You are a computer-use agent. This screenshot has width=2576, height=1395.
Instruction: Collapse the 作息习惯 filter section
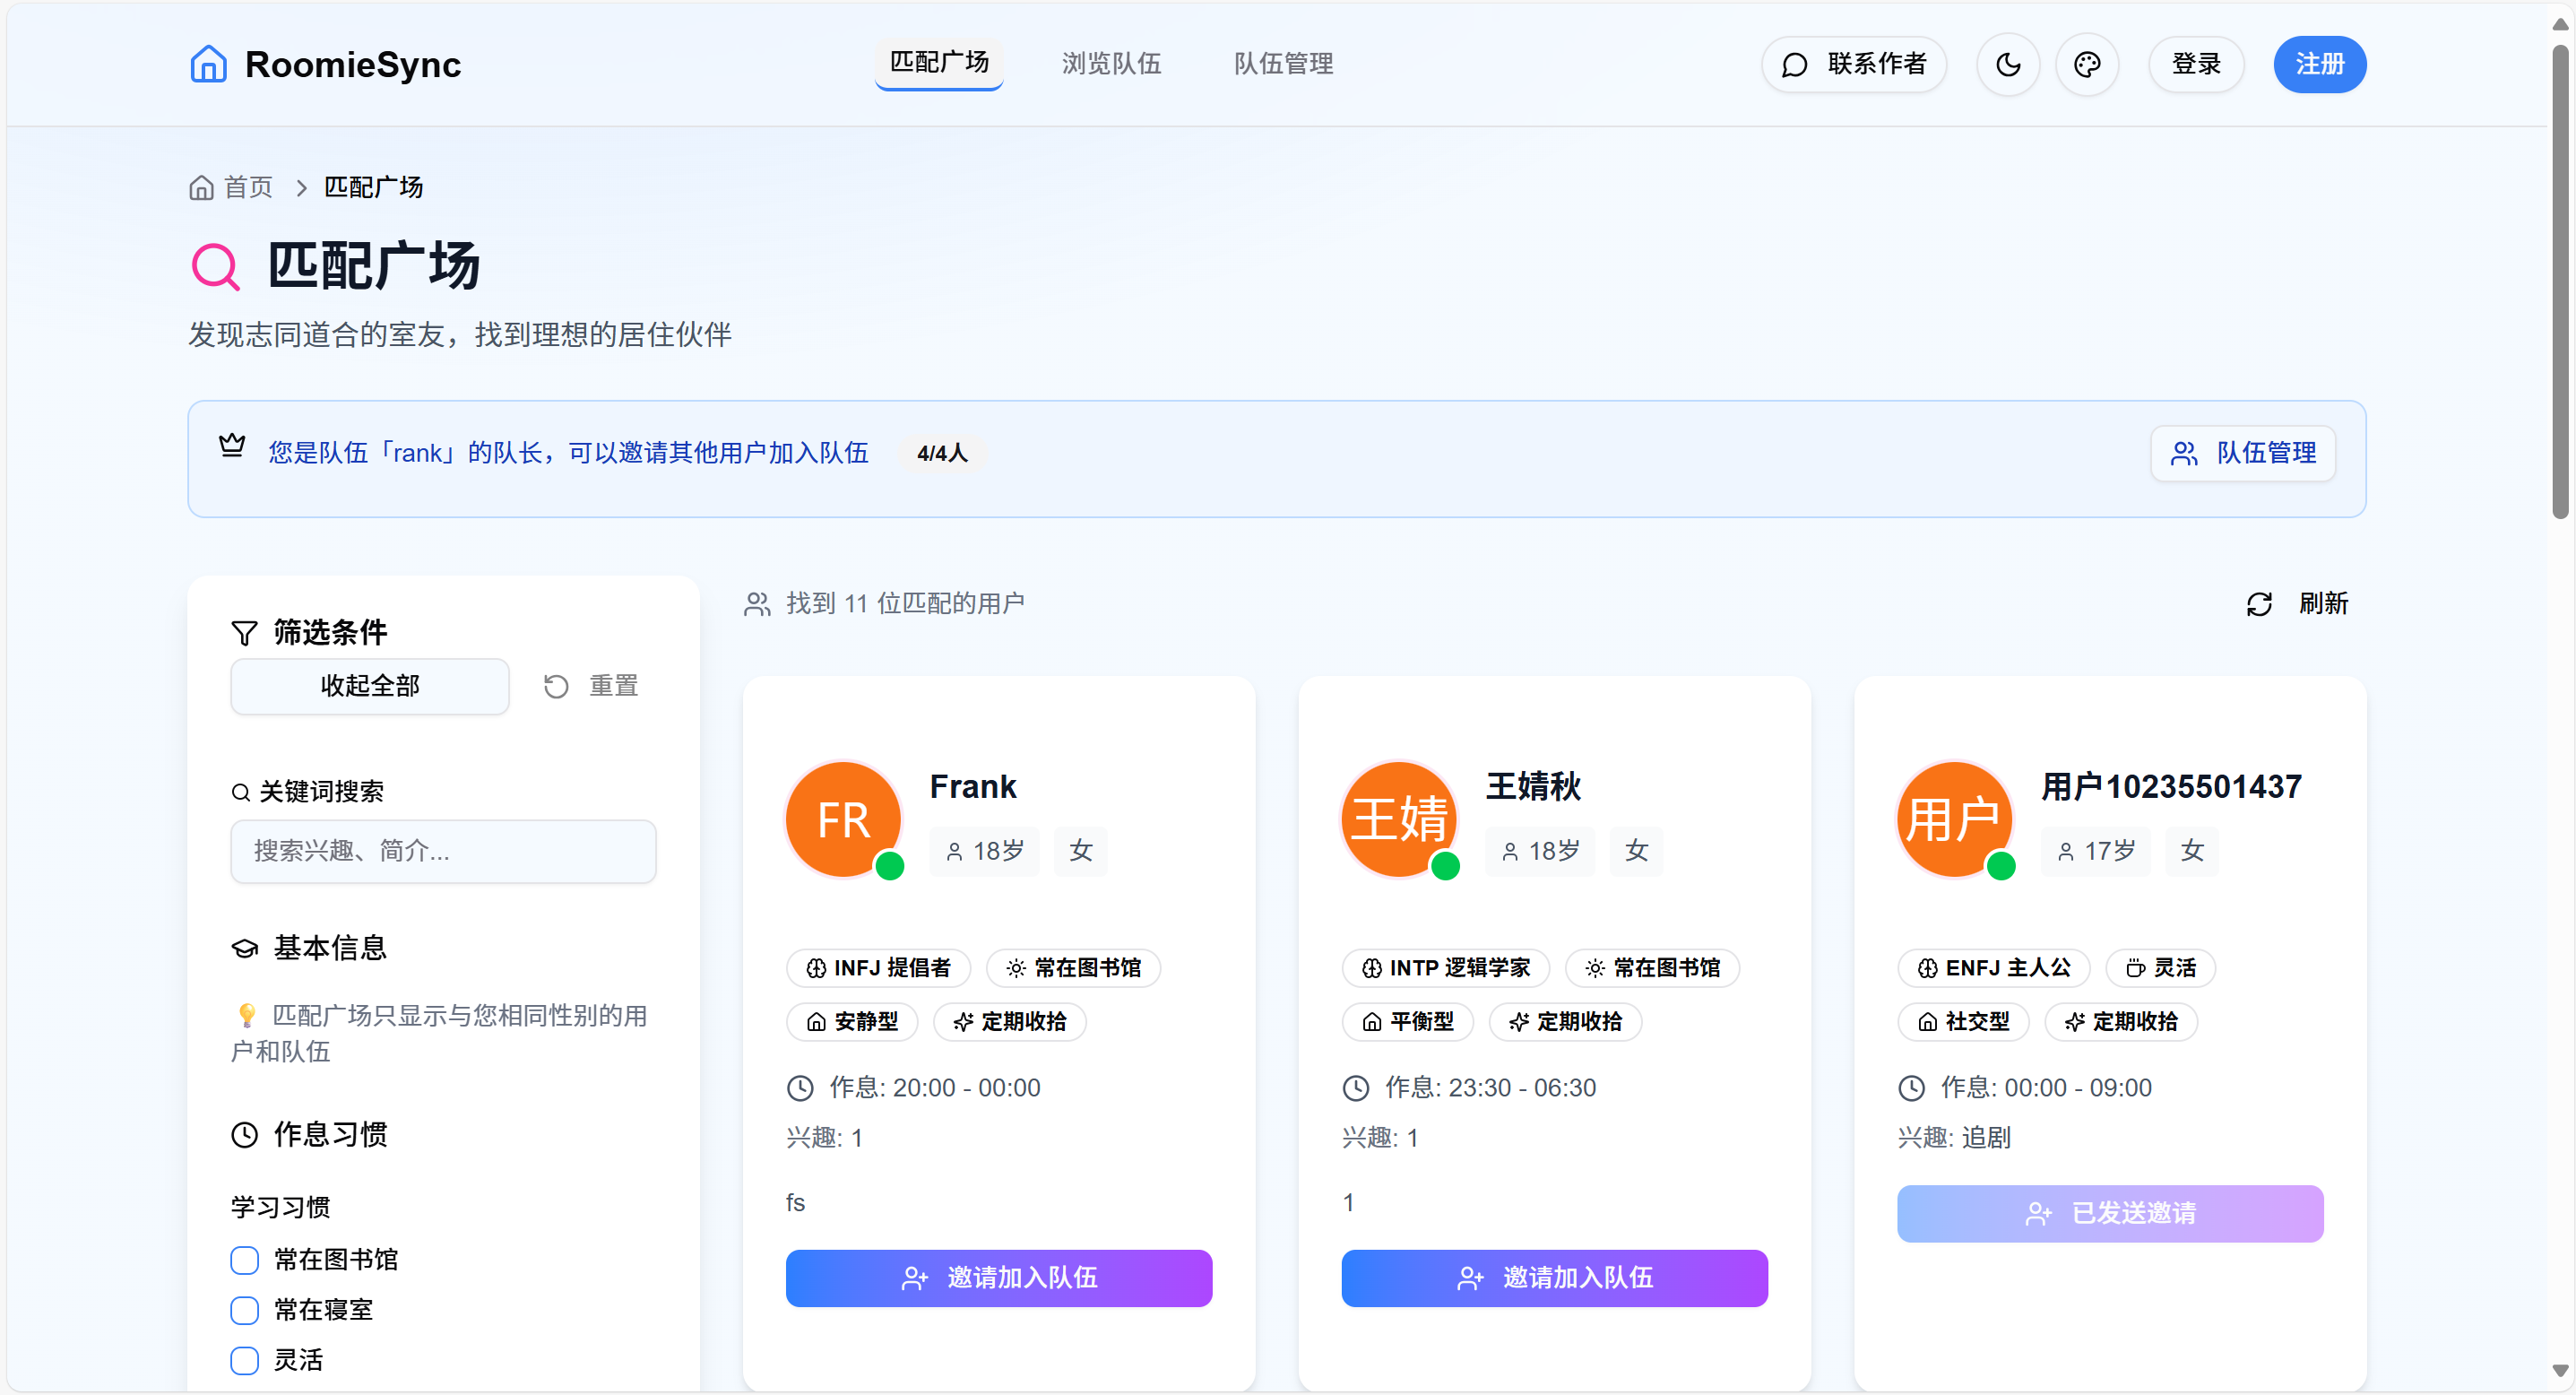[329, 1134]
